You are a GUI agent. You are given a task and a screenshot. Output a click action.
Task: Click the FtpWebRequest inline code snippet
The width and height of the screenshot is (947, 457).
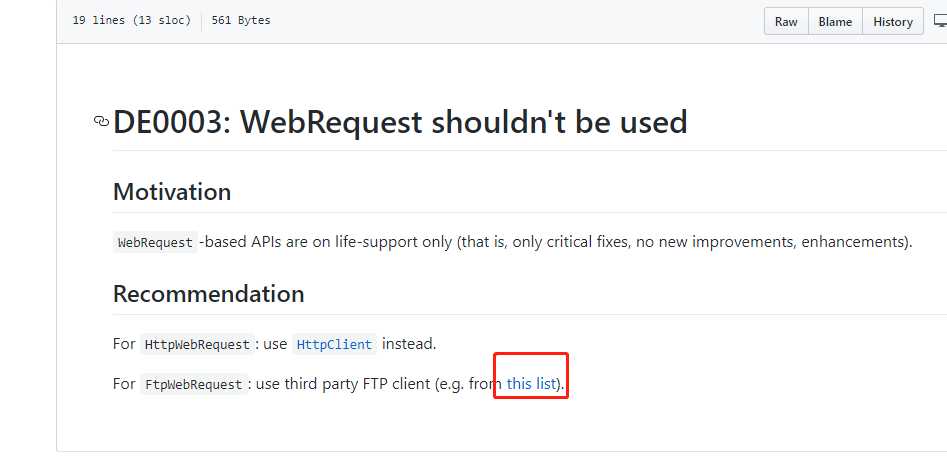point(194,384)
